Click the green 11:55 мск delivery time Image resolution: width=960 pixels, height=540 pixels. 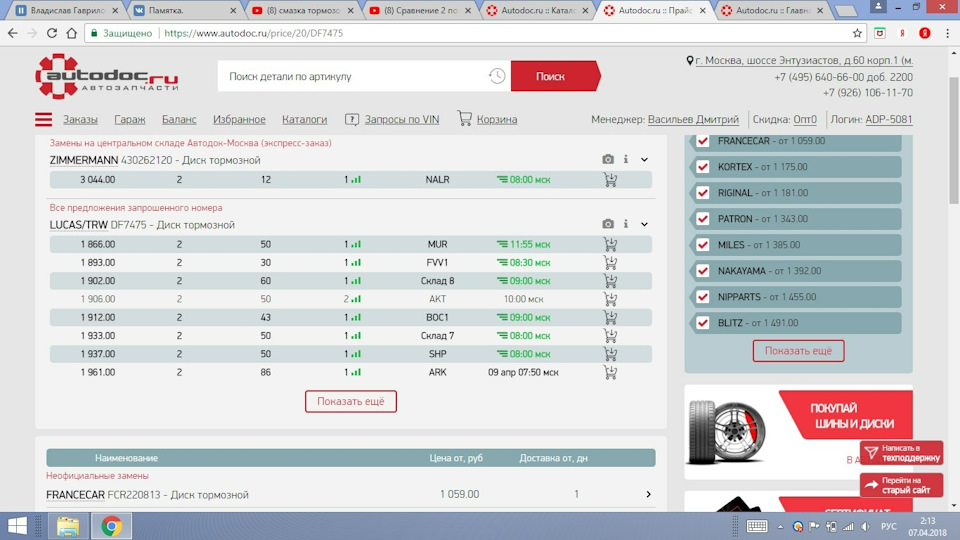click(523, 244)
